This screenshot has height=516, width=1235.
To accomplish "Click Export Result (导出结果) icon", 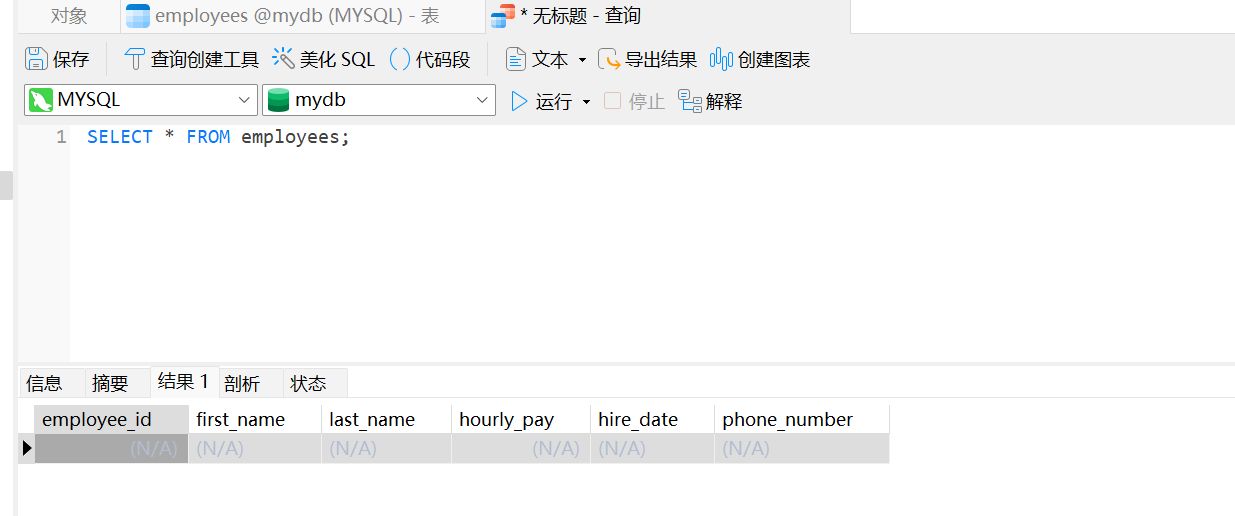I will tap(609, 60).
